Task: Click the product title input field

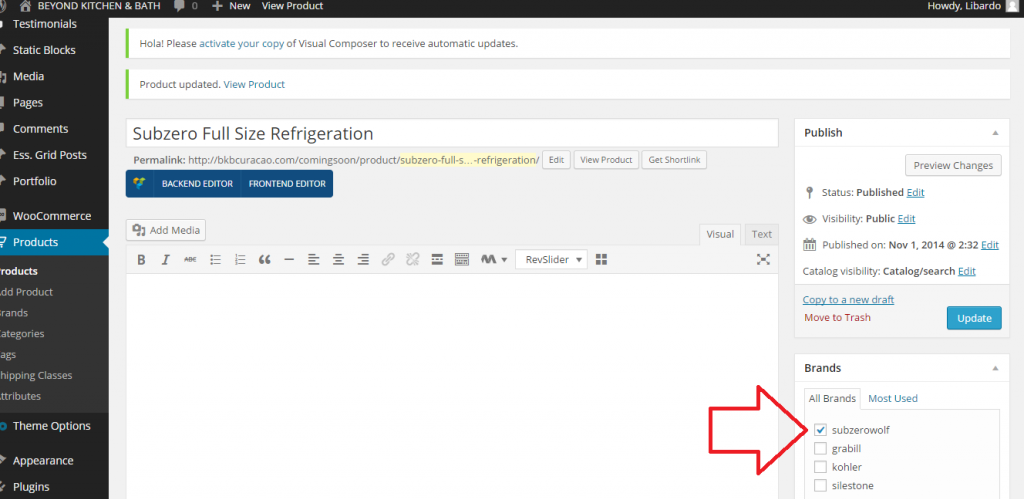Action: click(452, 134)
